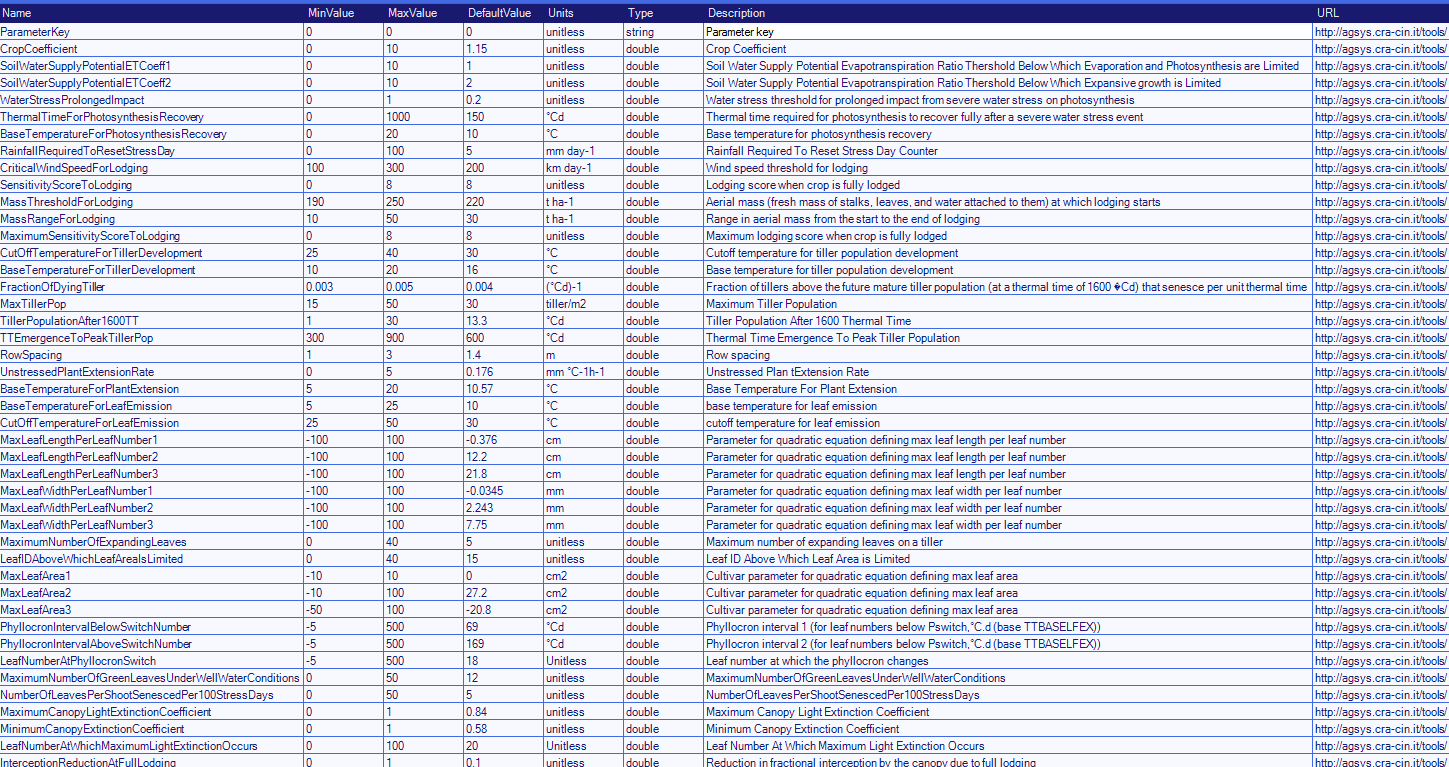1449x767 pixels.
Task: Select BaseTemperatureForLeafEmission name cell
Action: coord(152,406)
